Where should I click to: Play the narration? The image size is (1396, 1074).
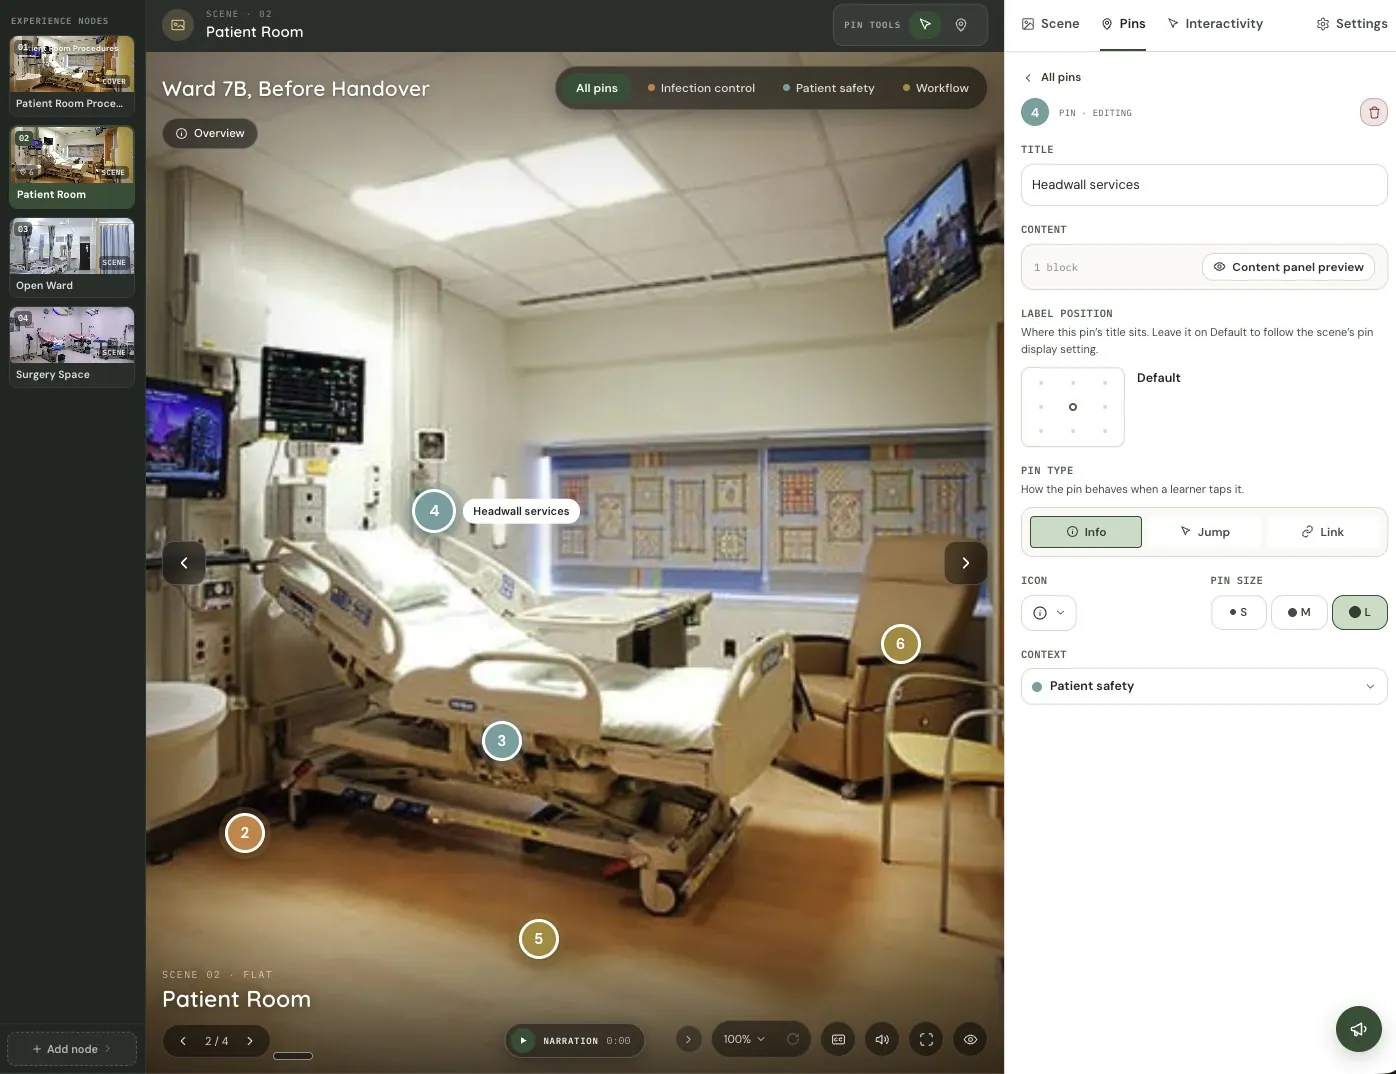(522, 1041)
